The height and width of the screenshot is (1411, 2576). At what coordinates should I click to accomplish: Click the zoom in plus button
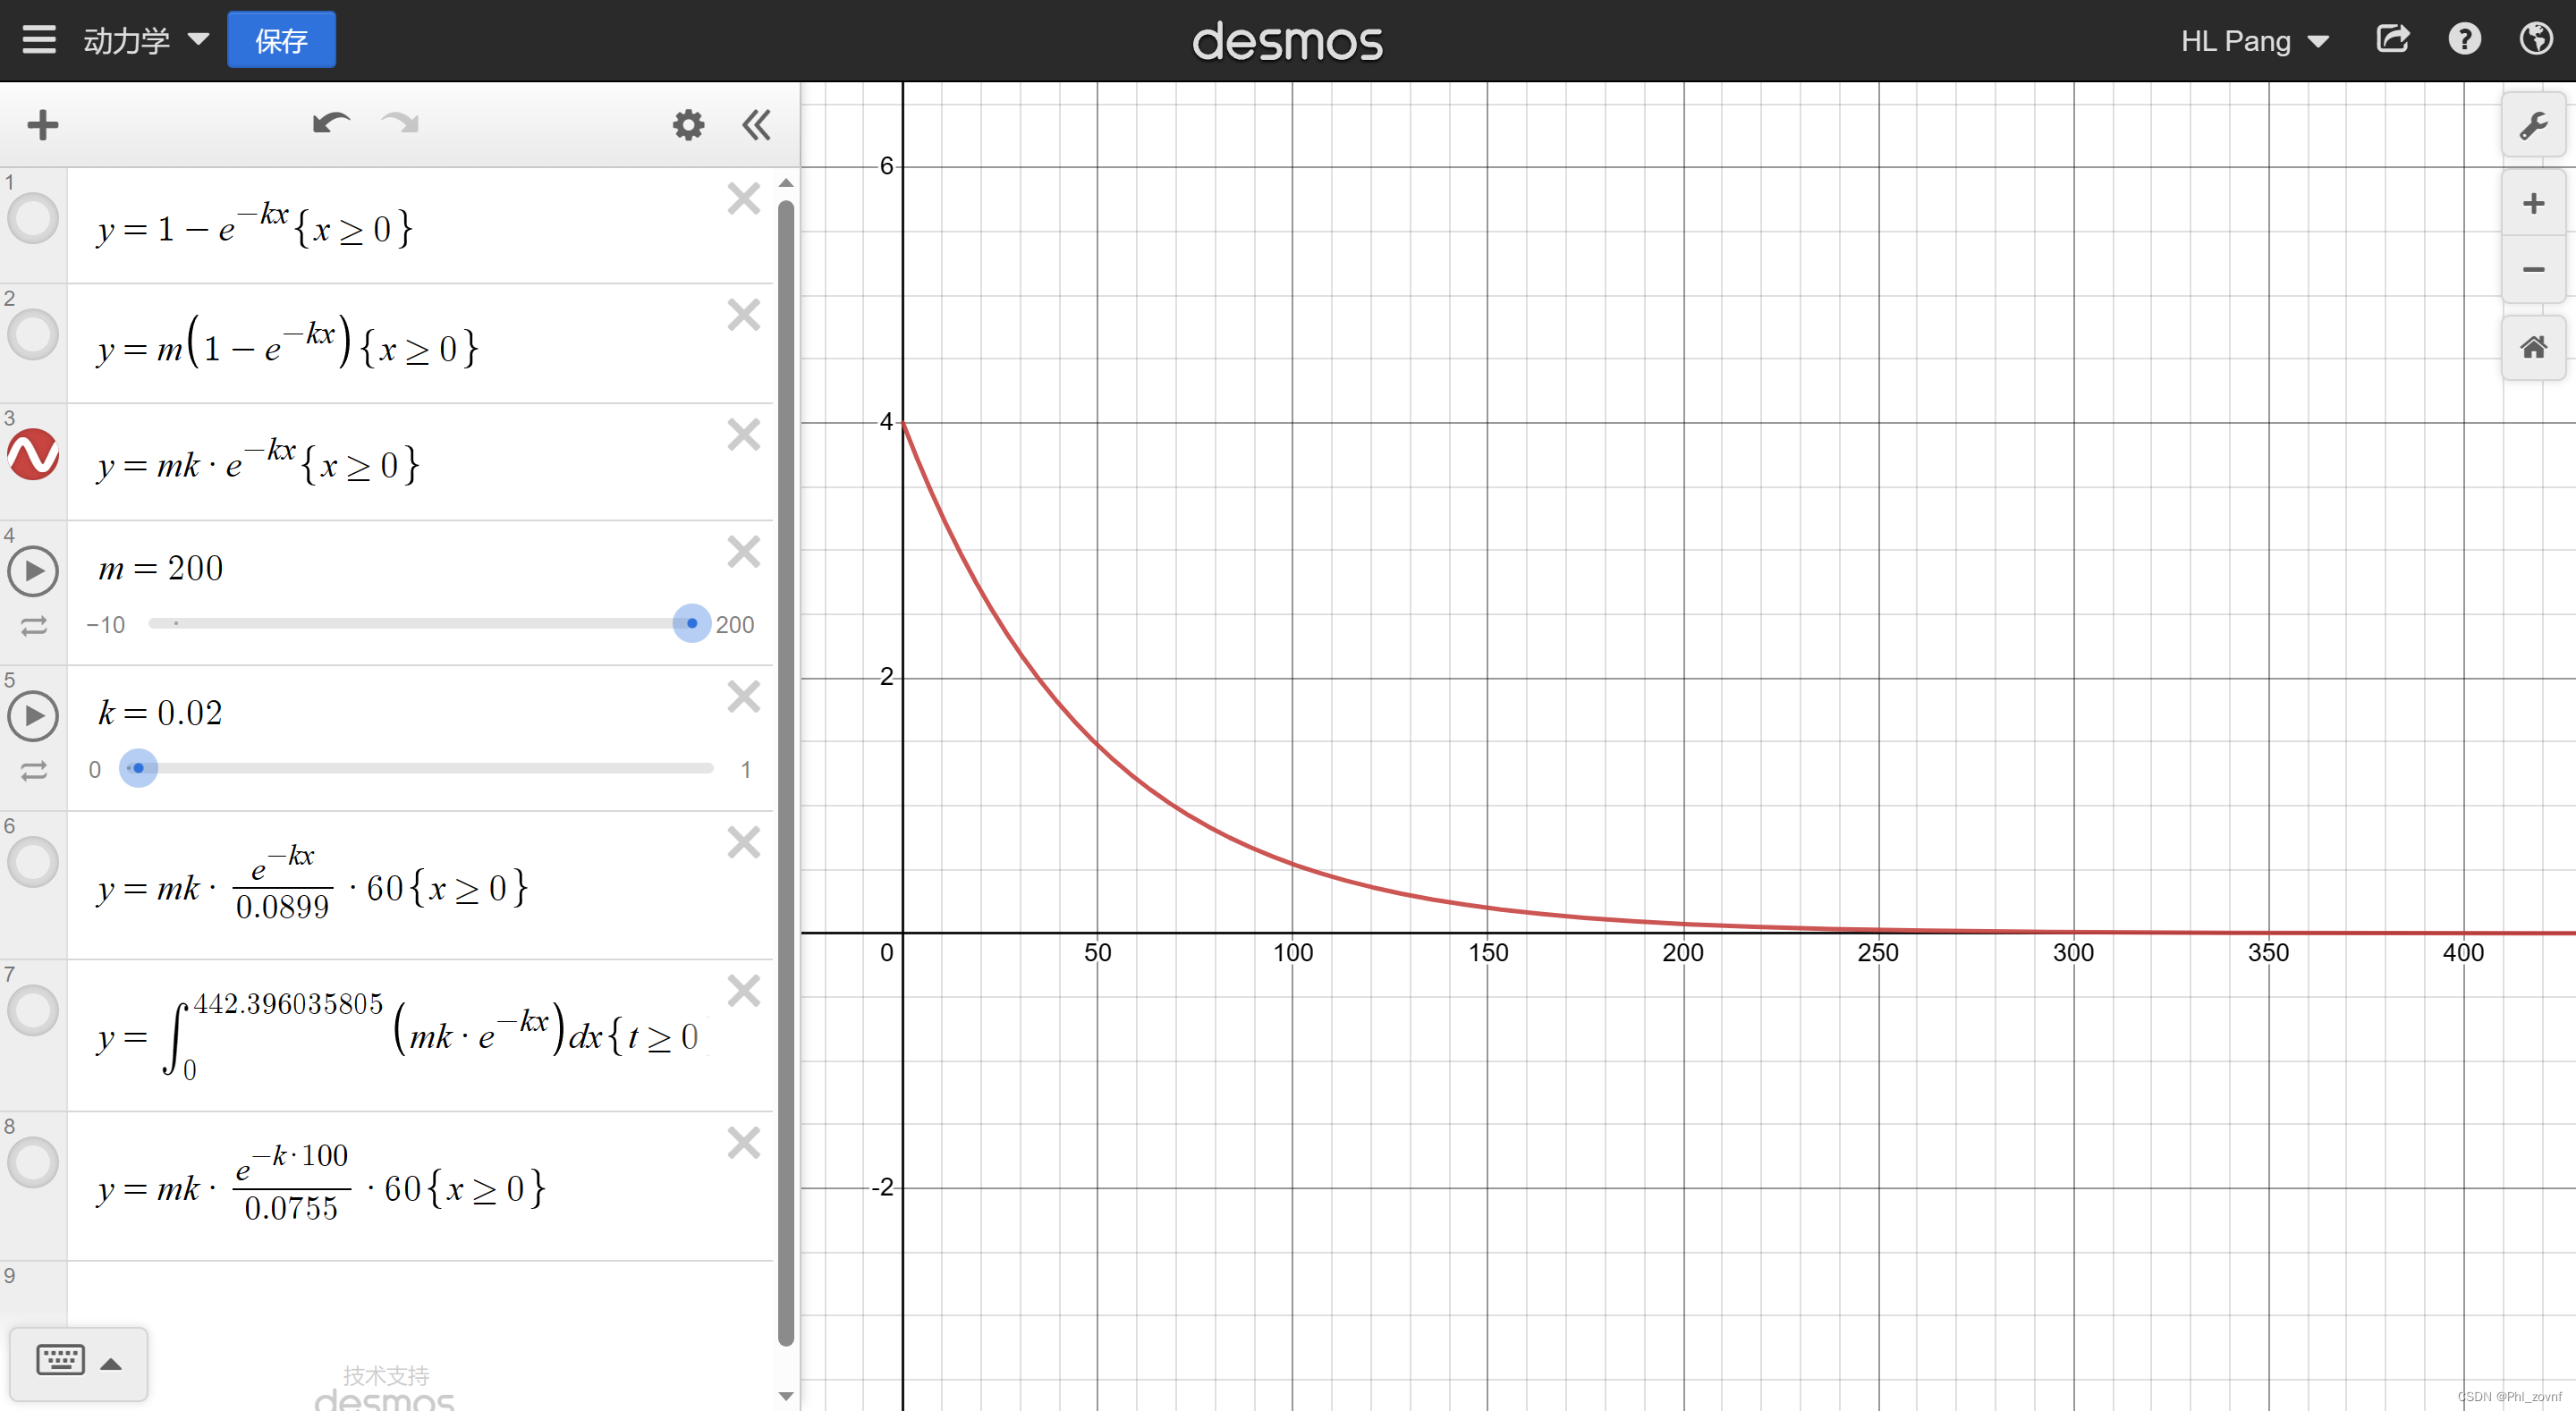(2532, 204)
